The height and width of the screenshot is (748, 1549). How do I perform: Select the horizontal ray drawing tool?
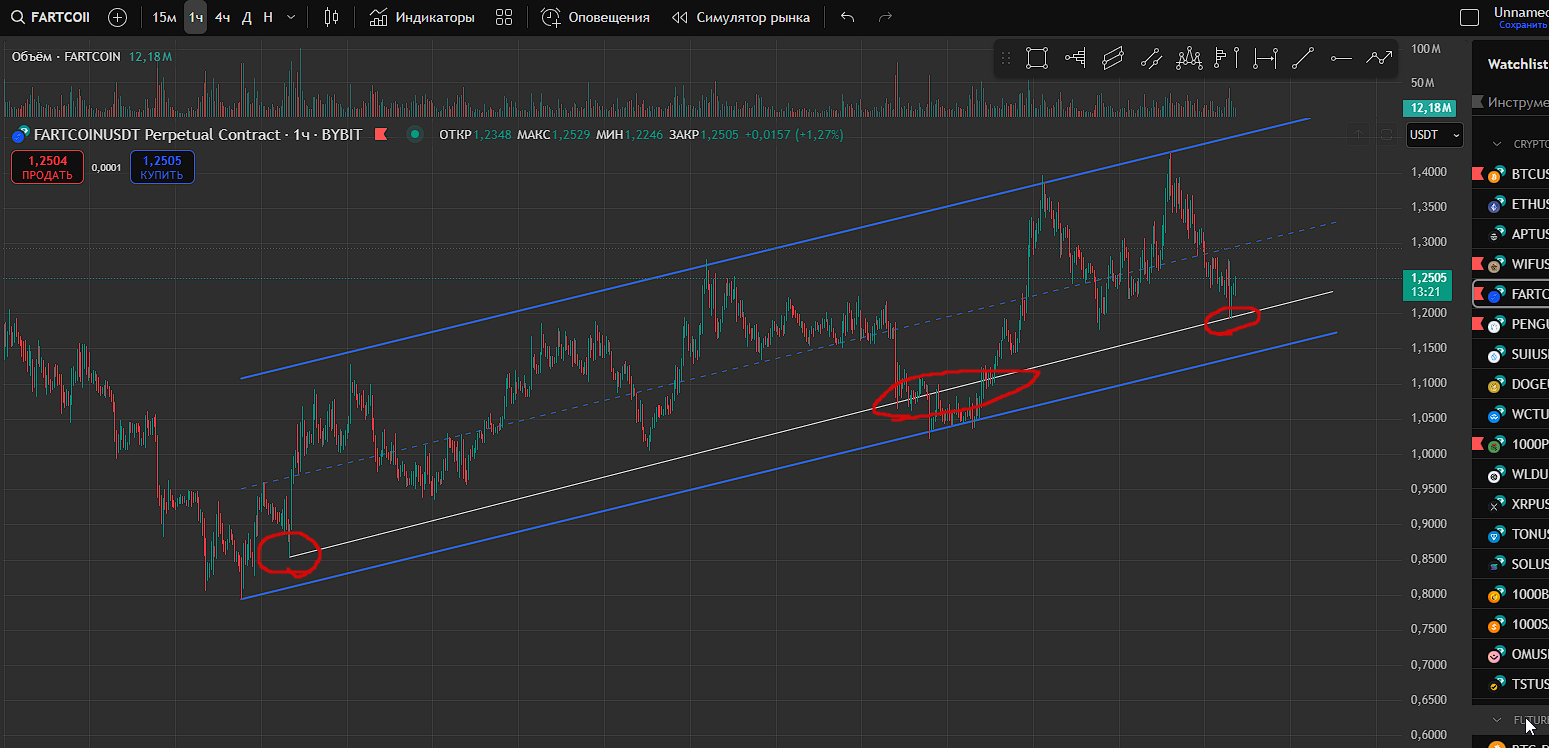(x=1341, y=59)
